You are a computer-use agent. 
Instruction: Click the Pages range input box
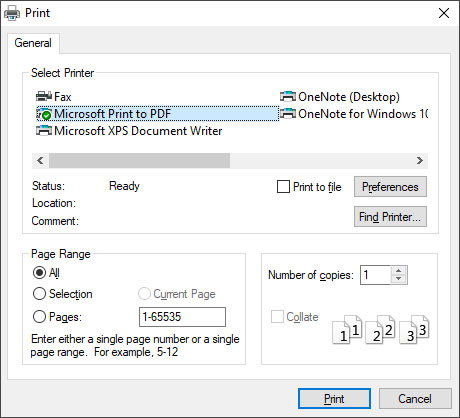coord(182,317)
